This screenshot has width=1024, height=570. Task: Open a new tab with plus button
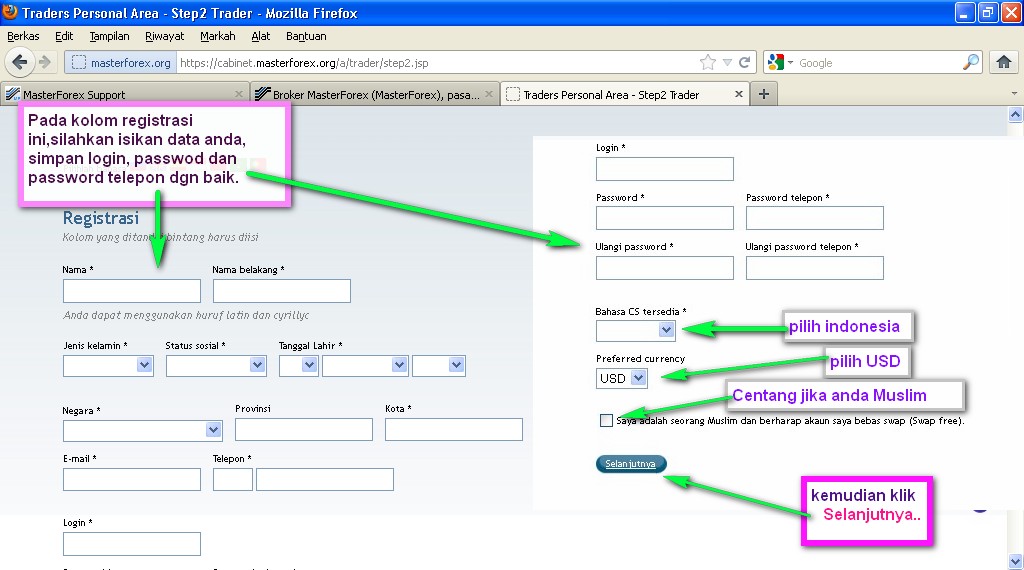pos(763,94)
